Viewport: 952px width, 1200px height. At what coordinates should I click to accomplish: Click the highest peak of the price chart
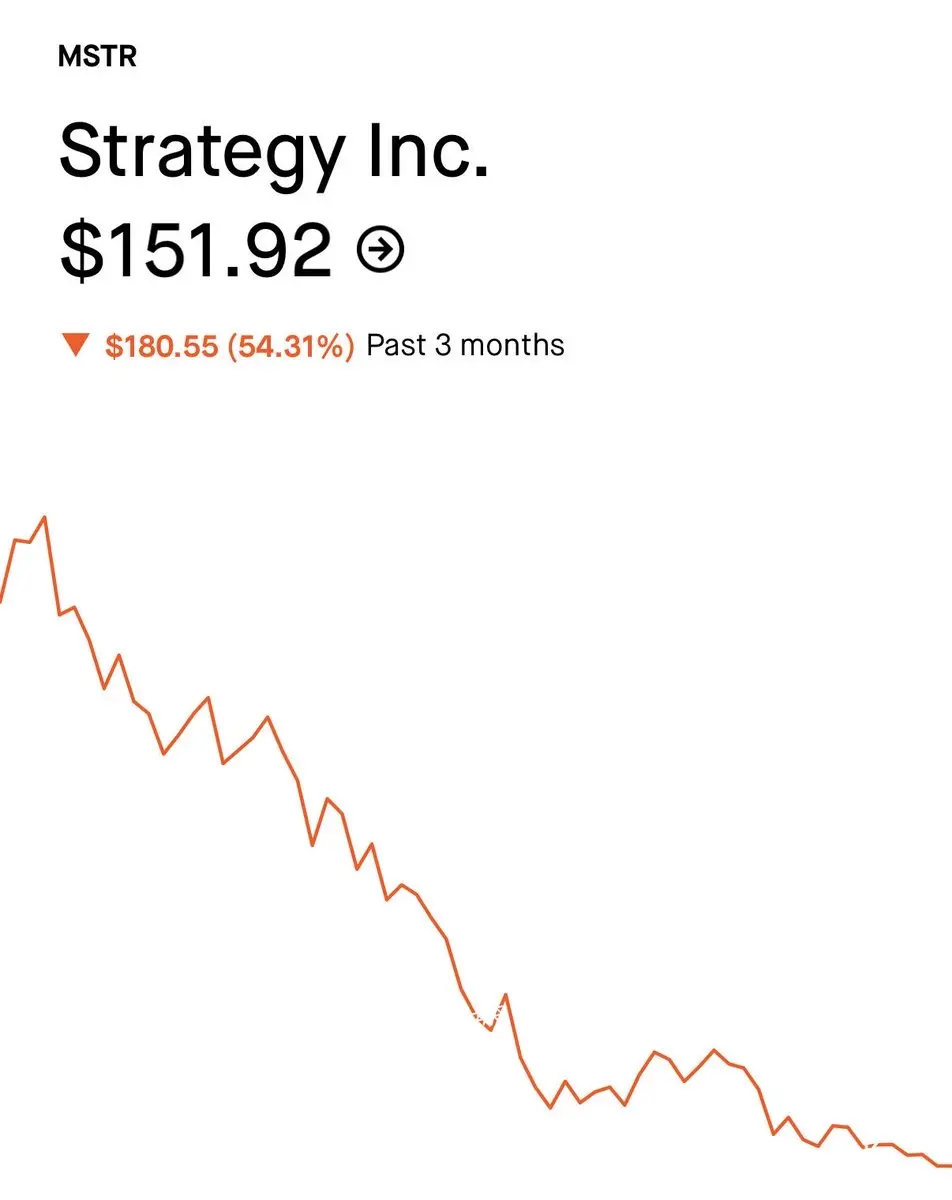[x=44, y=518]
